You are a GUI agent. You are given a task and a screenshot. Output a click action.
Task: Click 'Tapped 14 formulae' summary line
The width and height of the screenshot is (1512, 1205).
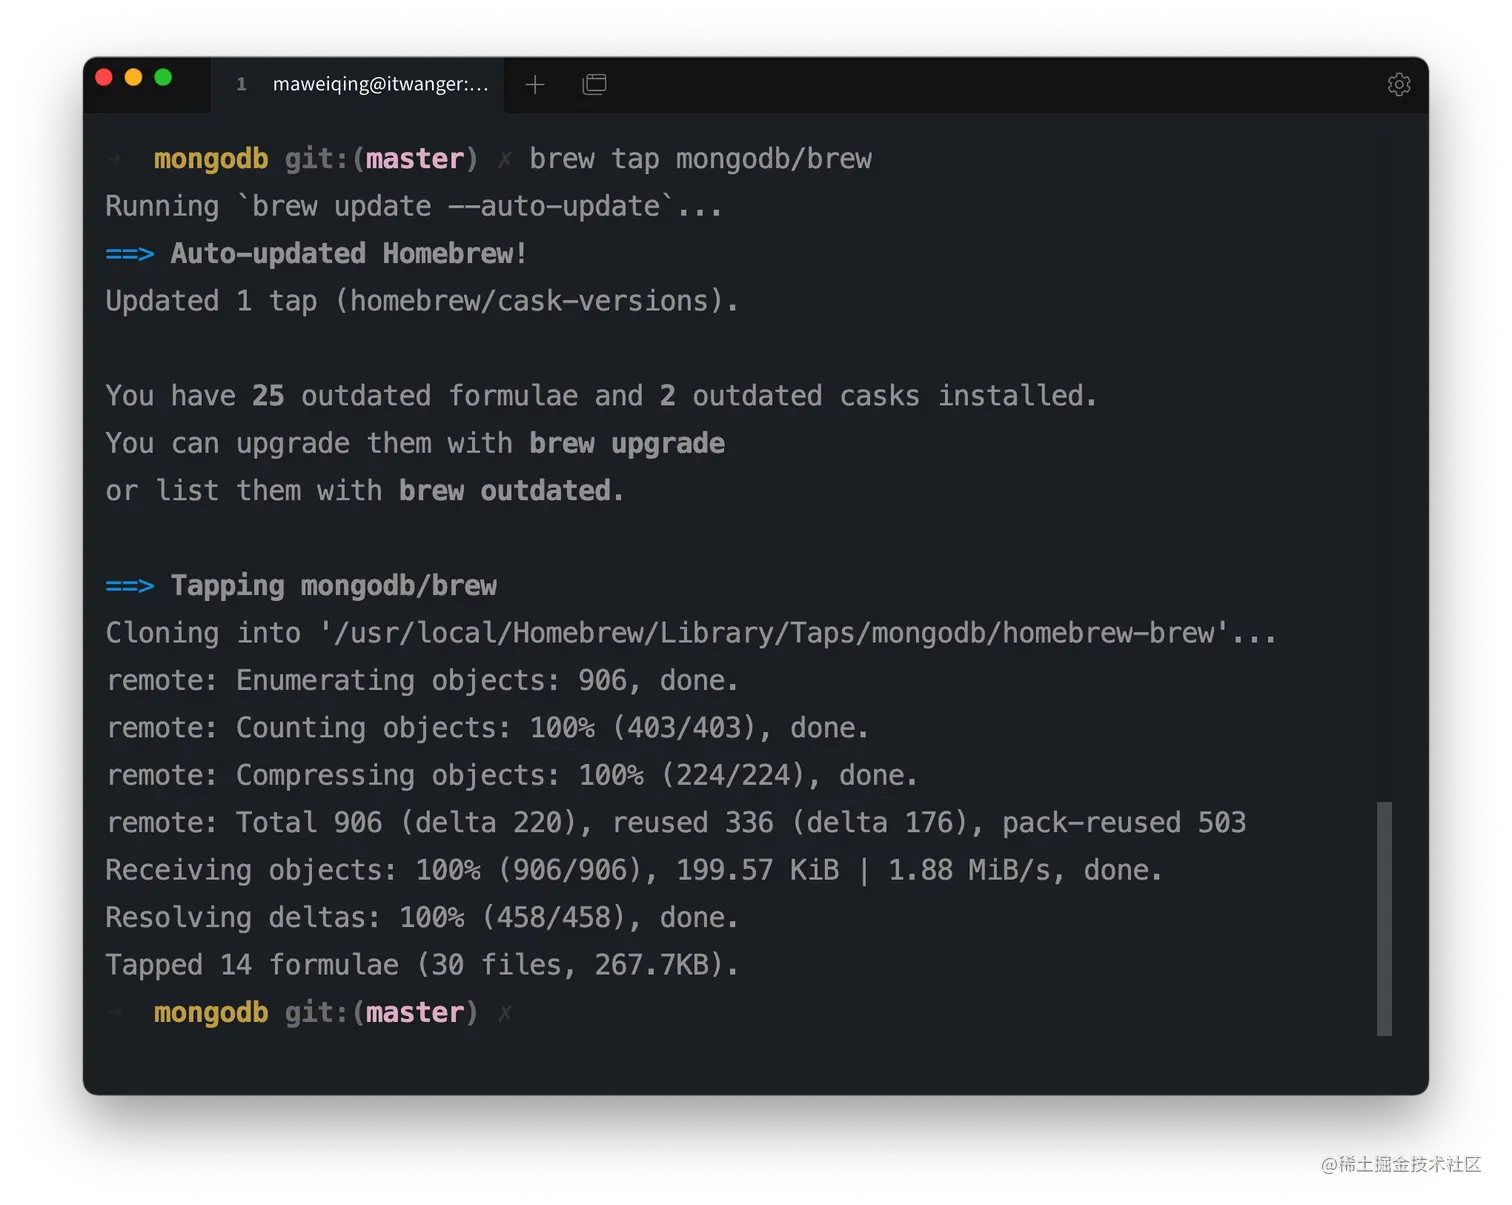pos(422,965)
